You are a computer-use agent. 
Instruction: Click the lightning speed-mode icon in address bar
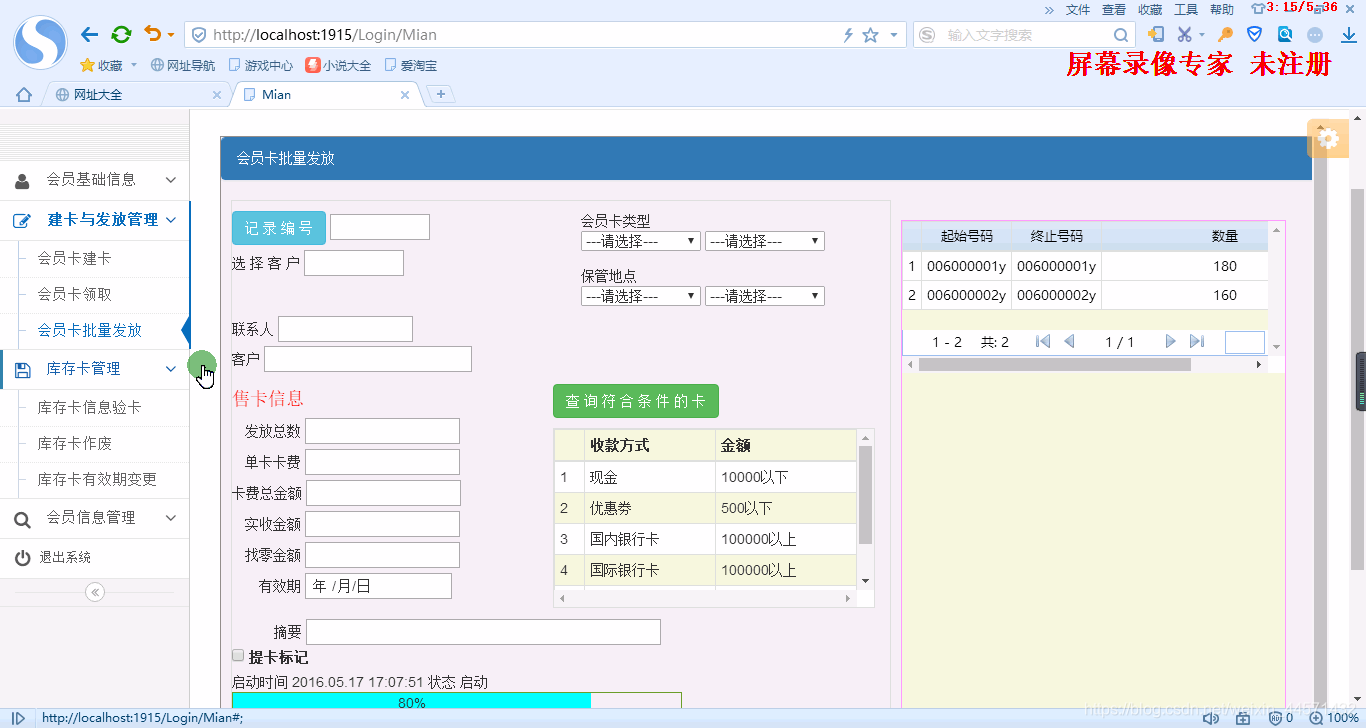point(848,35)
